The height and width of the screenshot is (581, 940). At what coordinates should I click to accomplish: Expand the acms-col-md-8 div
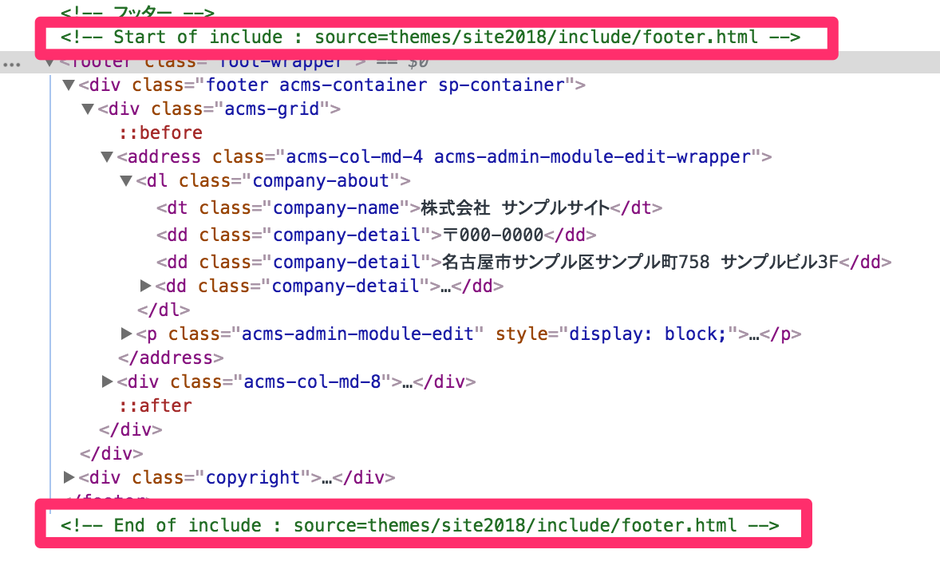[x=107, y=381]
